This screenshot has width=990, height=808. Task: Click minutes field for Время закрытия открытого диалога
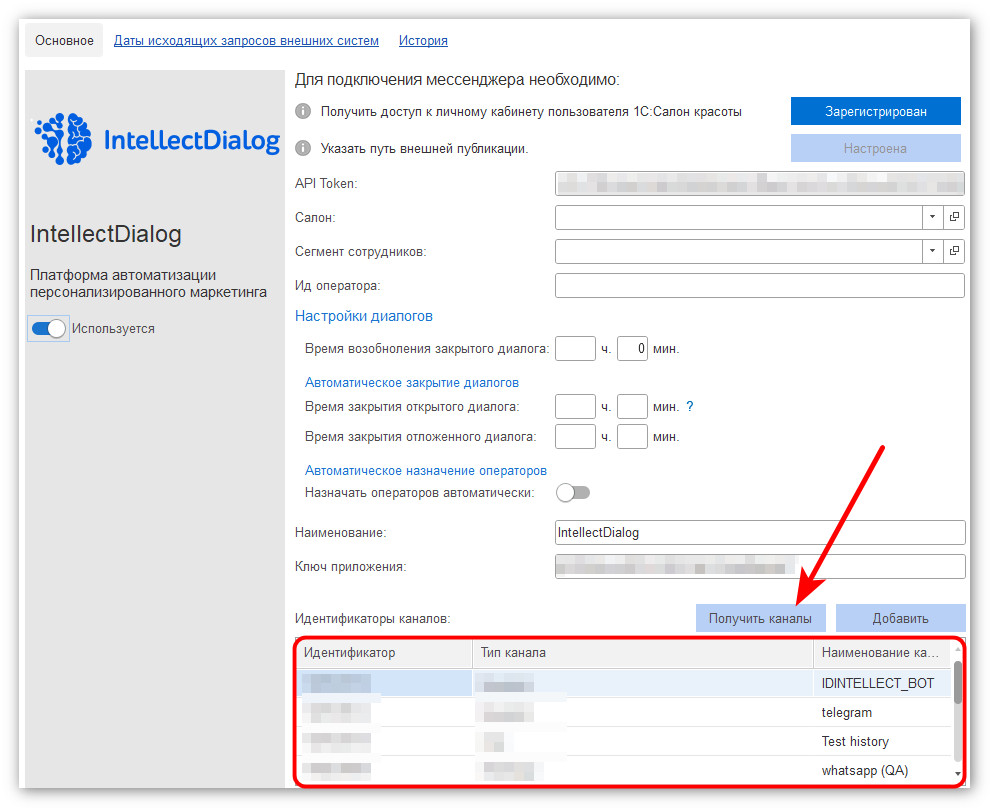click(x=632, y=407)
